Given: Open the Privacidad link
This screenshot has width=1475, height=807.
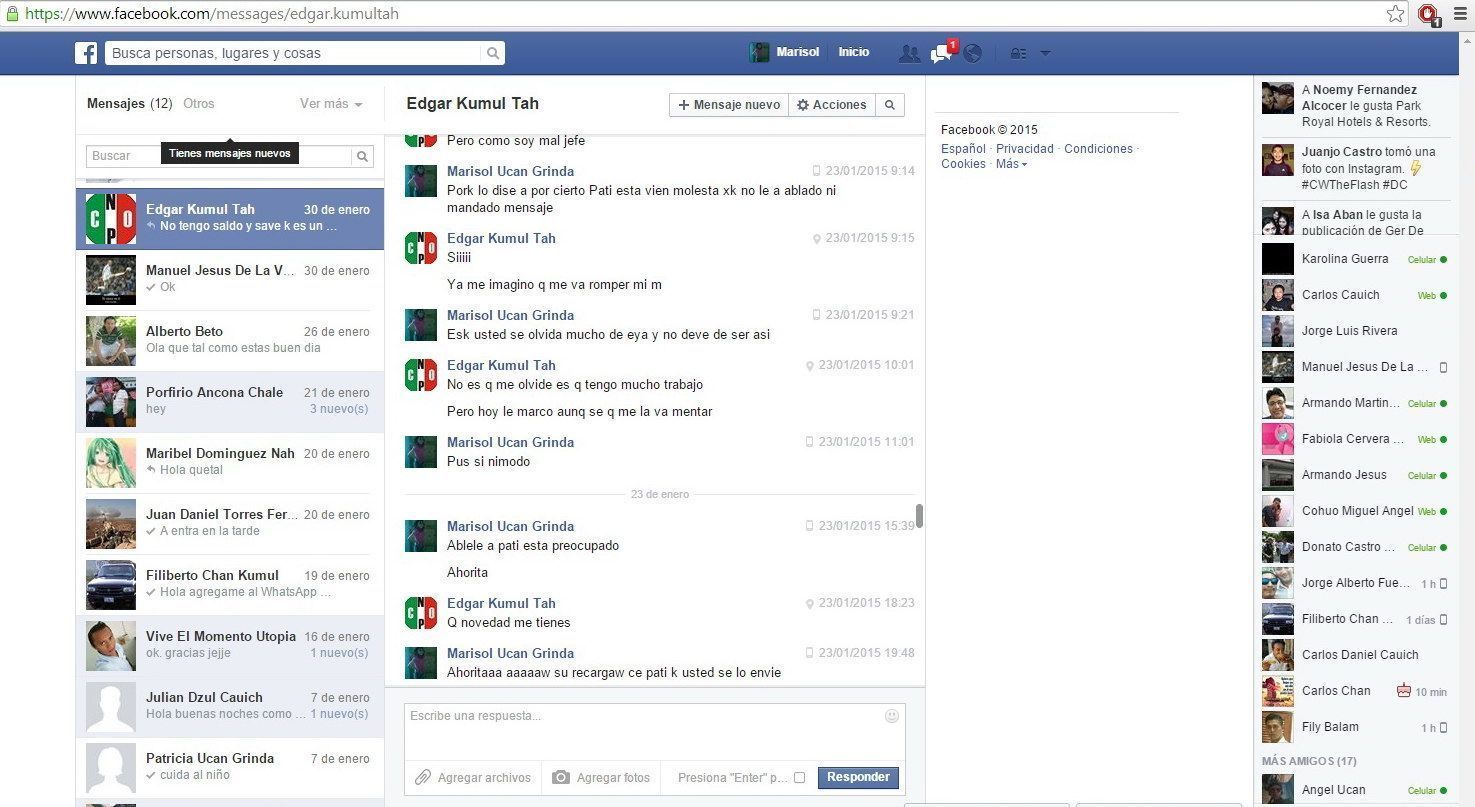Looking at the screenshot, I should pos(1025,149).
